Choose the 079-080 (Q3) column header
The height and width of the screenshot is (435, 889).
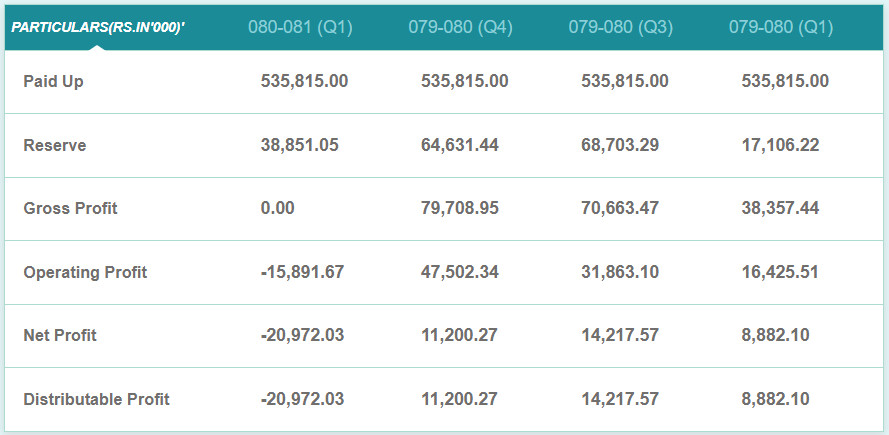(x=621, y=28)
